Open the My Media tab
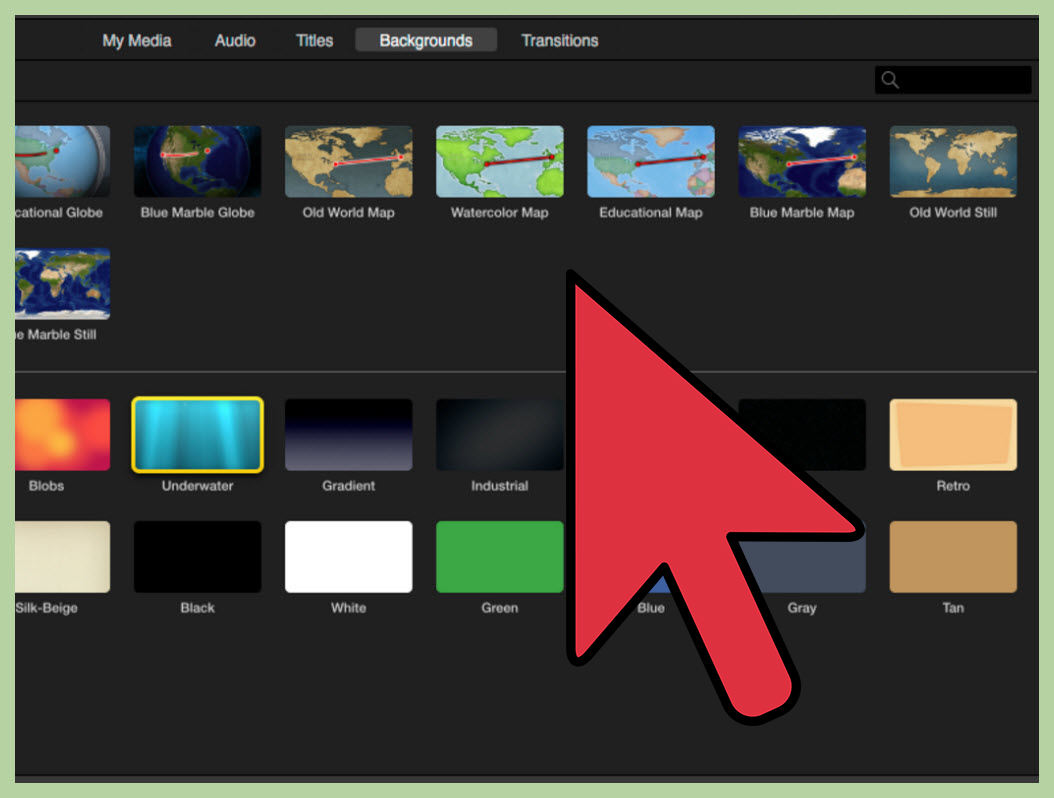The width and height of the screenshot is (1054, 798). pyautogui.click(x=136, y=41)
